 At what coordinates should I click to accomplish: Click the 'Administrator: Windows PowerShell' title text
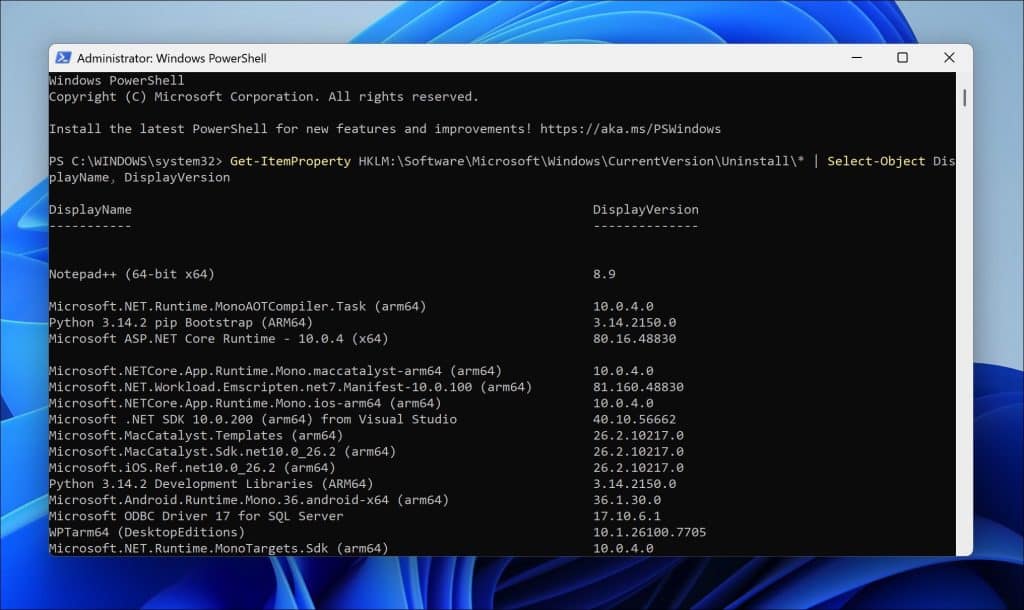(x=172, y=58)
